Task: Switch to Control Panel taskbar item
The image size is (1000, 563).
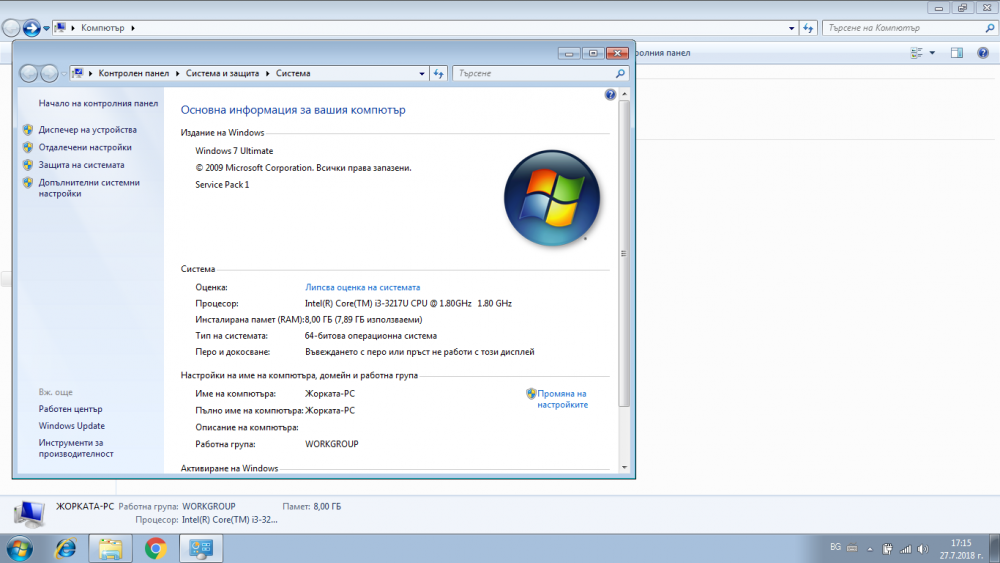Action: 201,548
